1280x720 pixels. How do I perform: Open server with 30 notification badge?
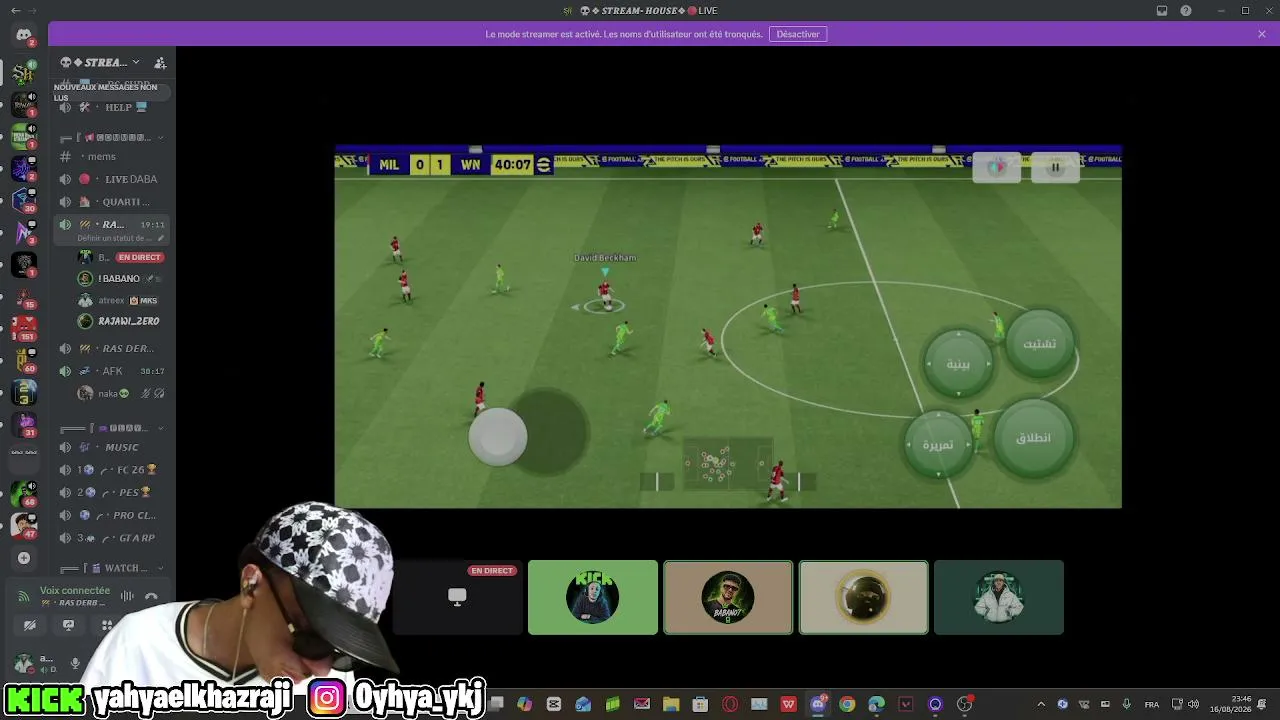click(x=24, y=199)
